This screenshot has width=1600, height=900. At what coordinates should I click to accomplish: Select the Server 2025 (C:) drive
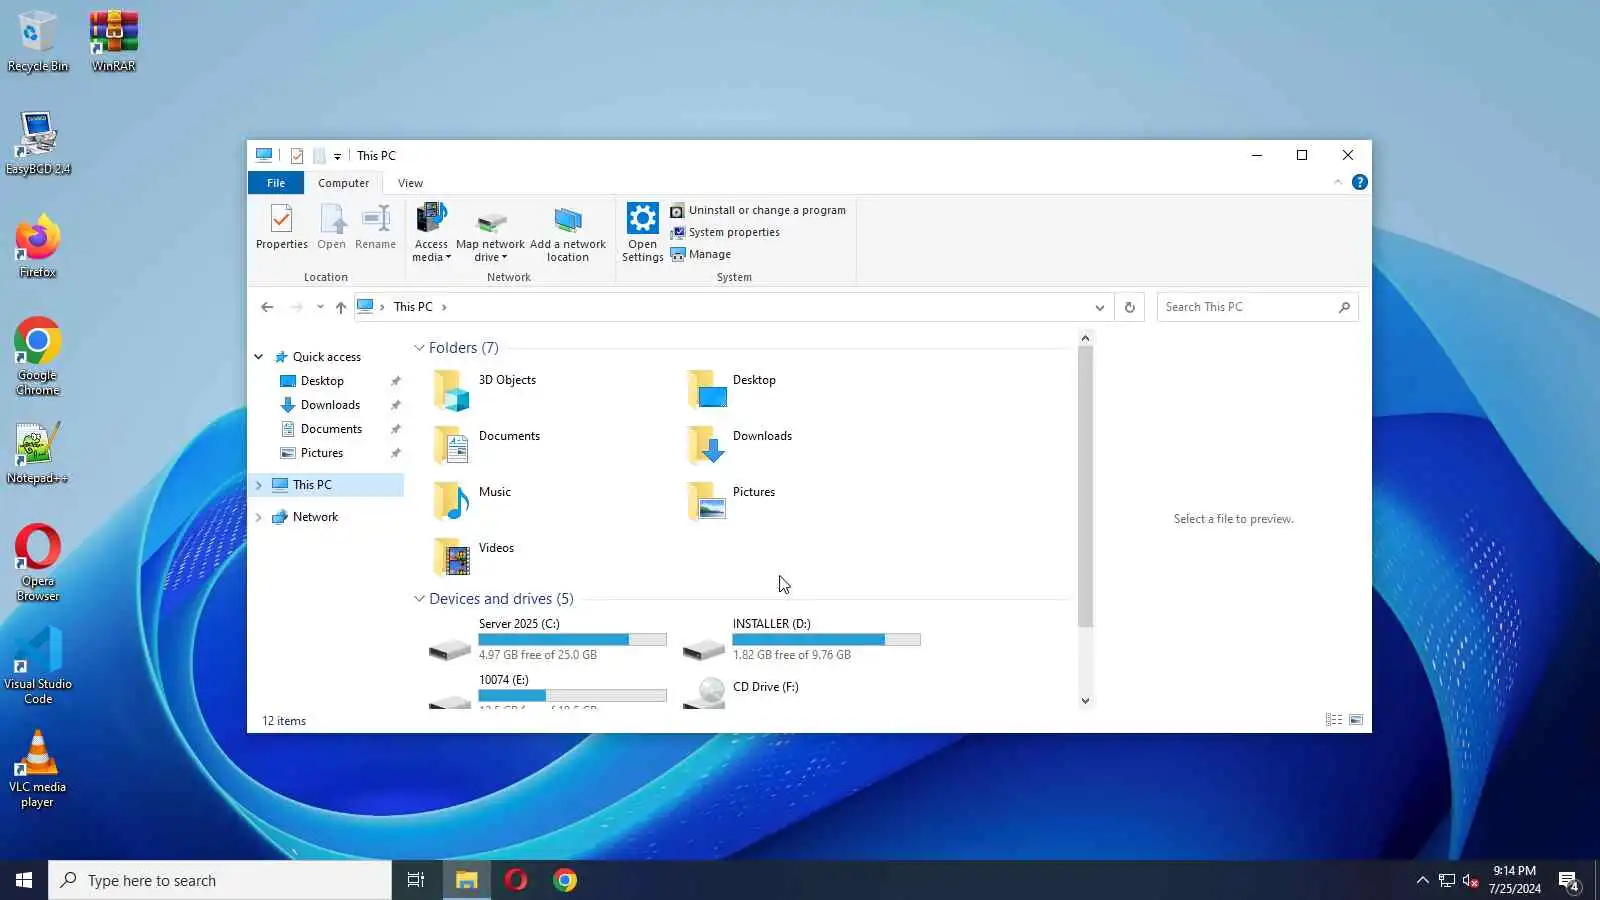(x=548, y=640)
